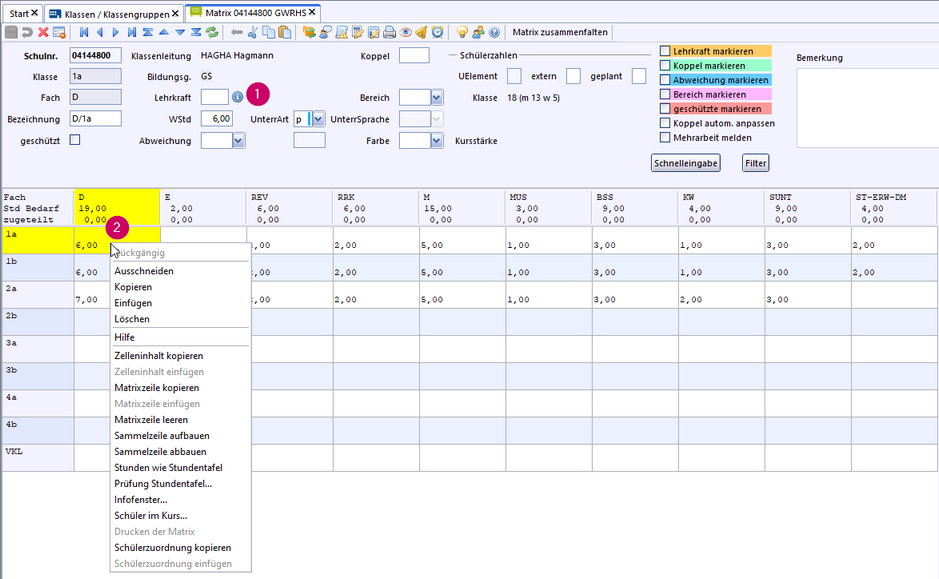The image size is (939, 579).
Task: Click the scissors cut icon
Action: coord(253,32)
